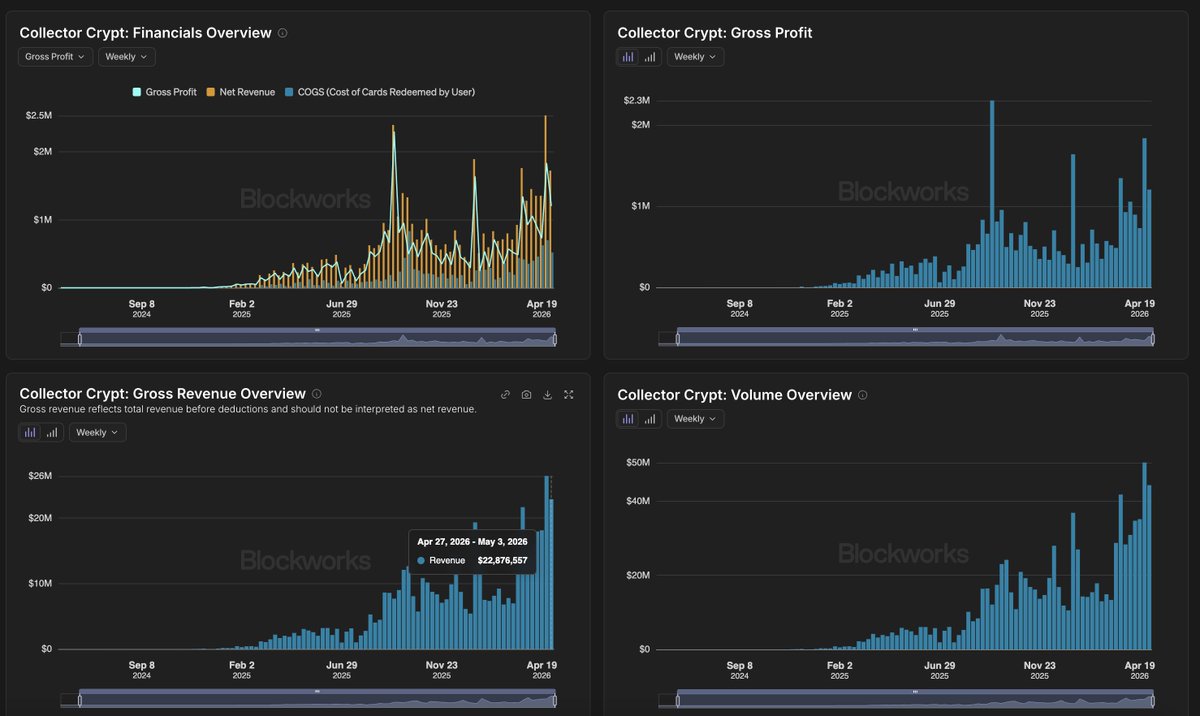Toggle COGS series in Financials legend

379,92
